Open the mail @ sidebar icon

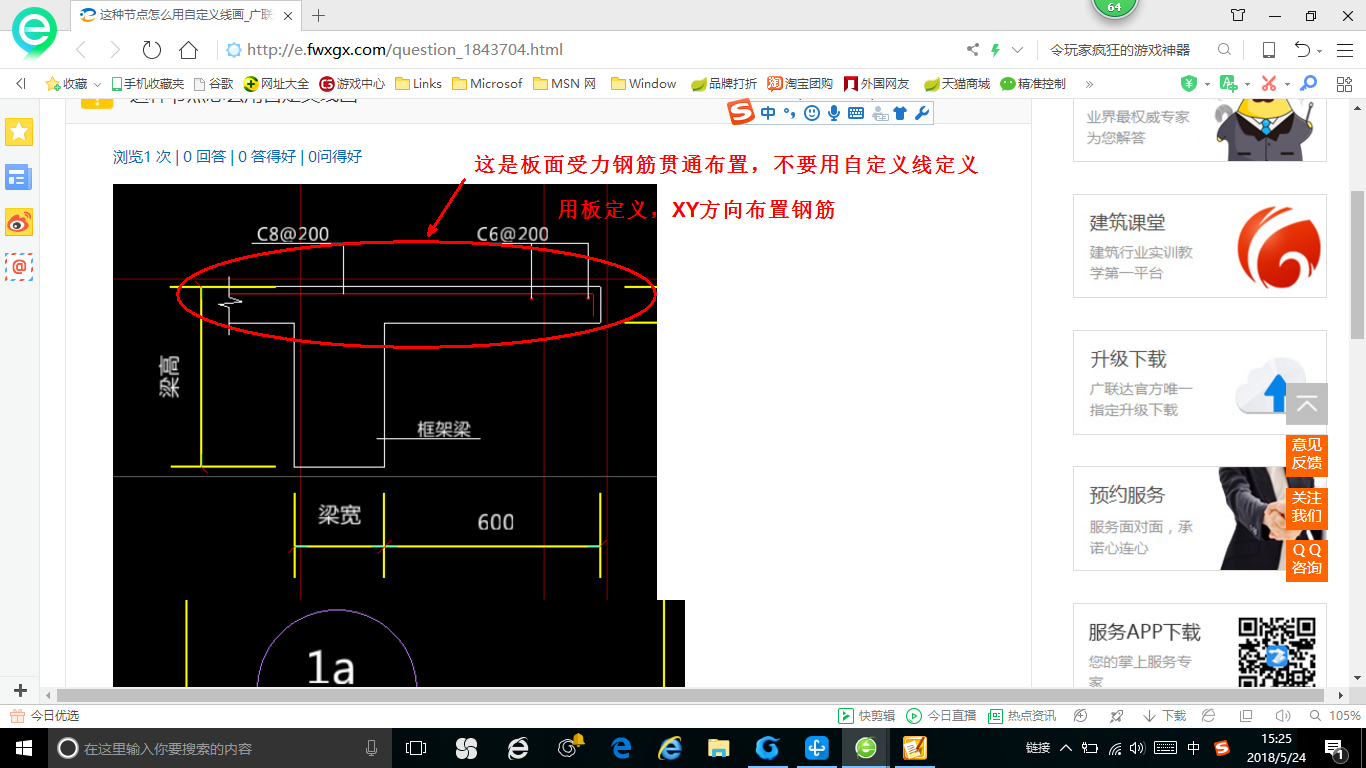19,267
